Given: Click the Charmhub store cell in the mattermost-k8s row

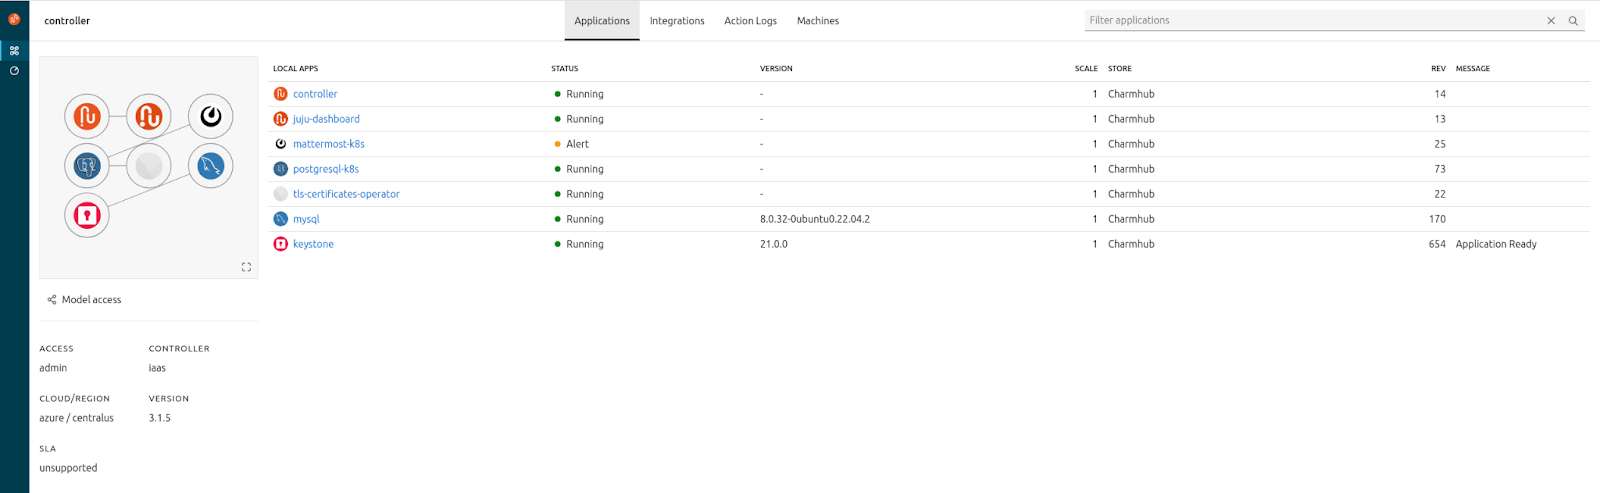Looking at the screenshot, I should [x=1131, y=144].
